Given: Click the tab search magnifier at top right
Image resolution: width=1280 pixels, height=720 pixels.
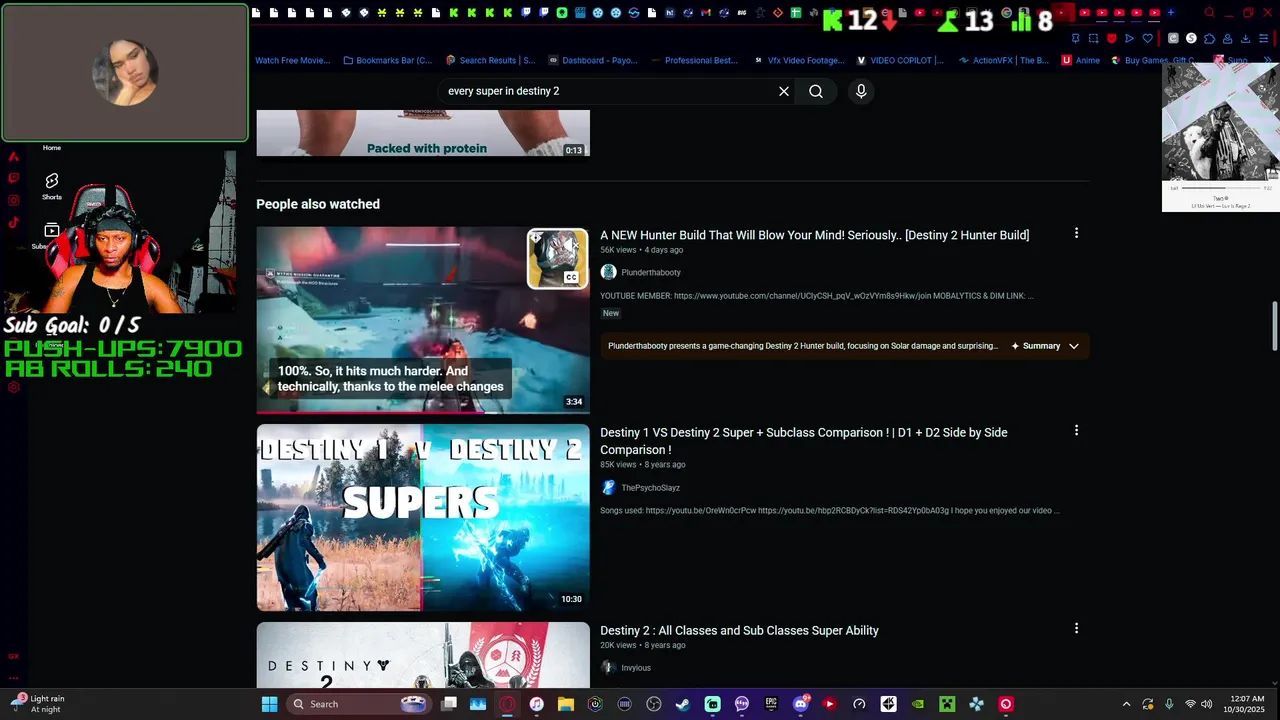Looking at the screenshot, I should pos(1209,13).
